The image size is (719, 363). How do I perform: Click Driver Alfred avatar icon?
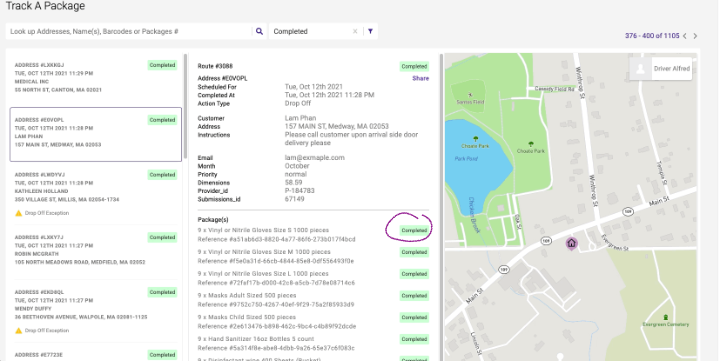(641, 69)
